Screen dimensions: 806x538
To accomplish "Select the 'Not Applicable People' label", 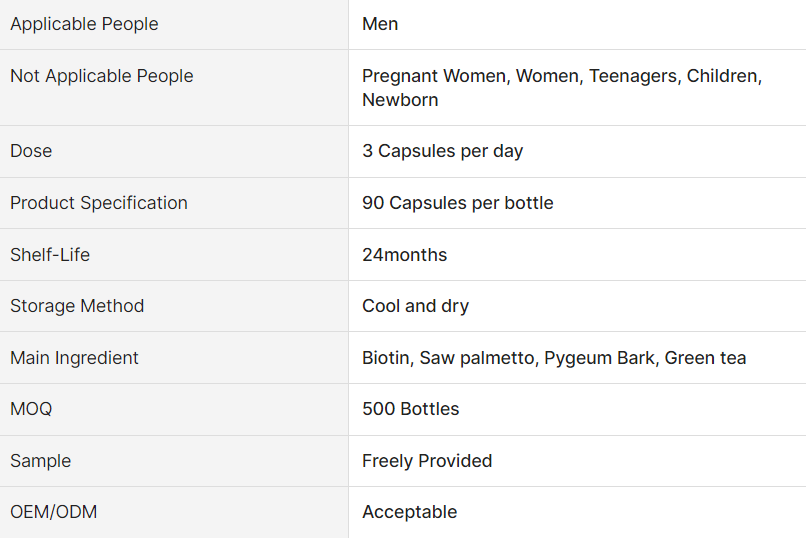I will point(102,76).
